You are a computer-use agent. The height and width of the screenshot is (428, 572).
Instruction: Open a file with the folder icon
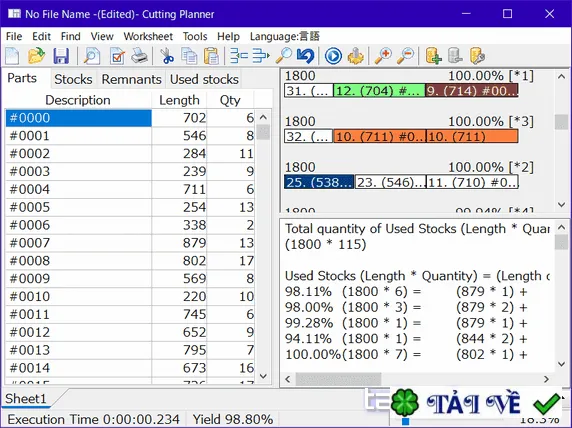coord(36,56)
